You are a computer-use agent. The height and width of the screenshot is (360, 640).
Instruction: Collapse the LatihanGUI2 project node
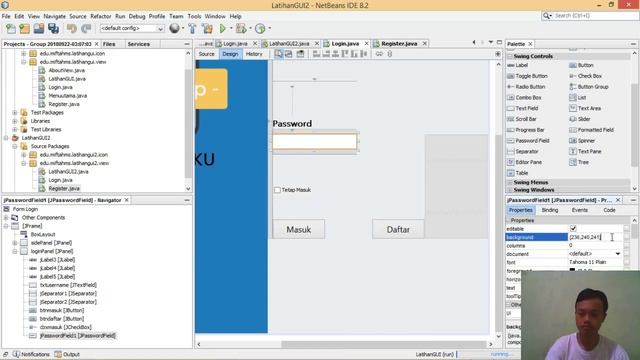[x=6, y=138]
